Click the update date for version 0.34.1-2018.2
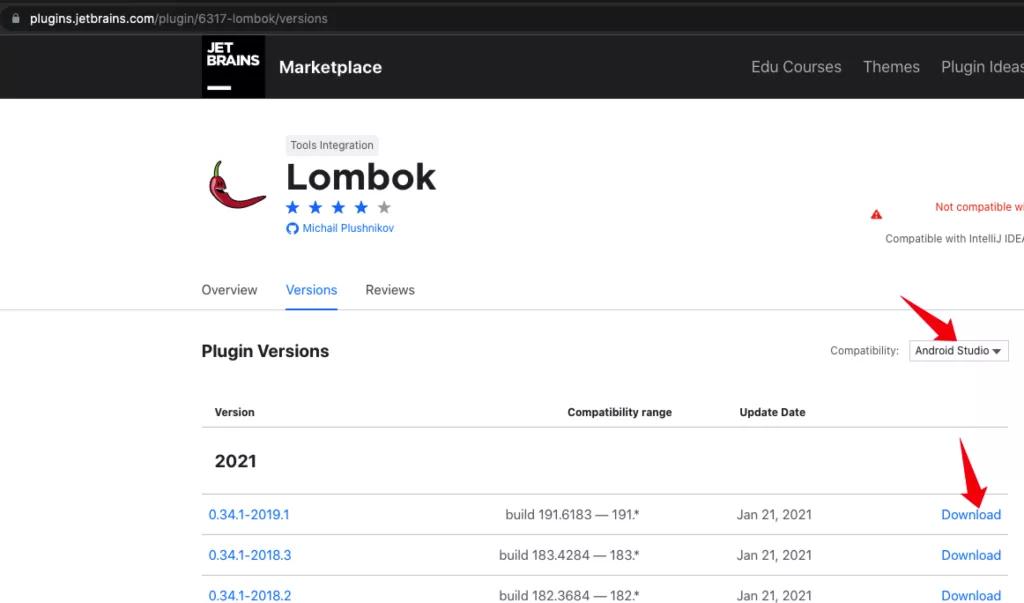The width and height of the screenshot is (1024, 603). tap(774, 595)
